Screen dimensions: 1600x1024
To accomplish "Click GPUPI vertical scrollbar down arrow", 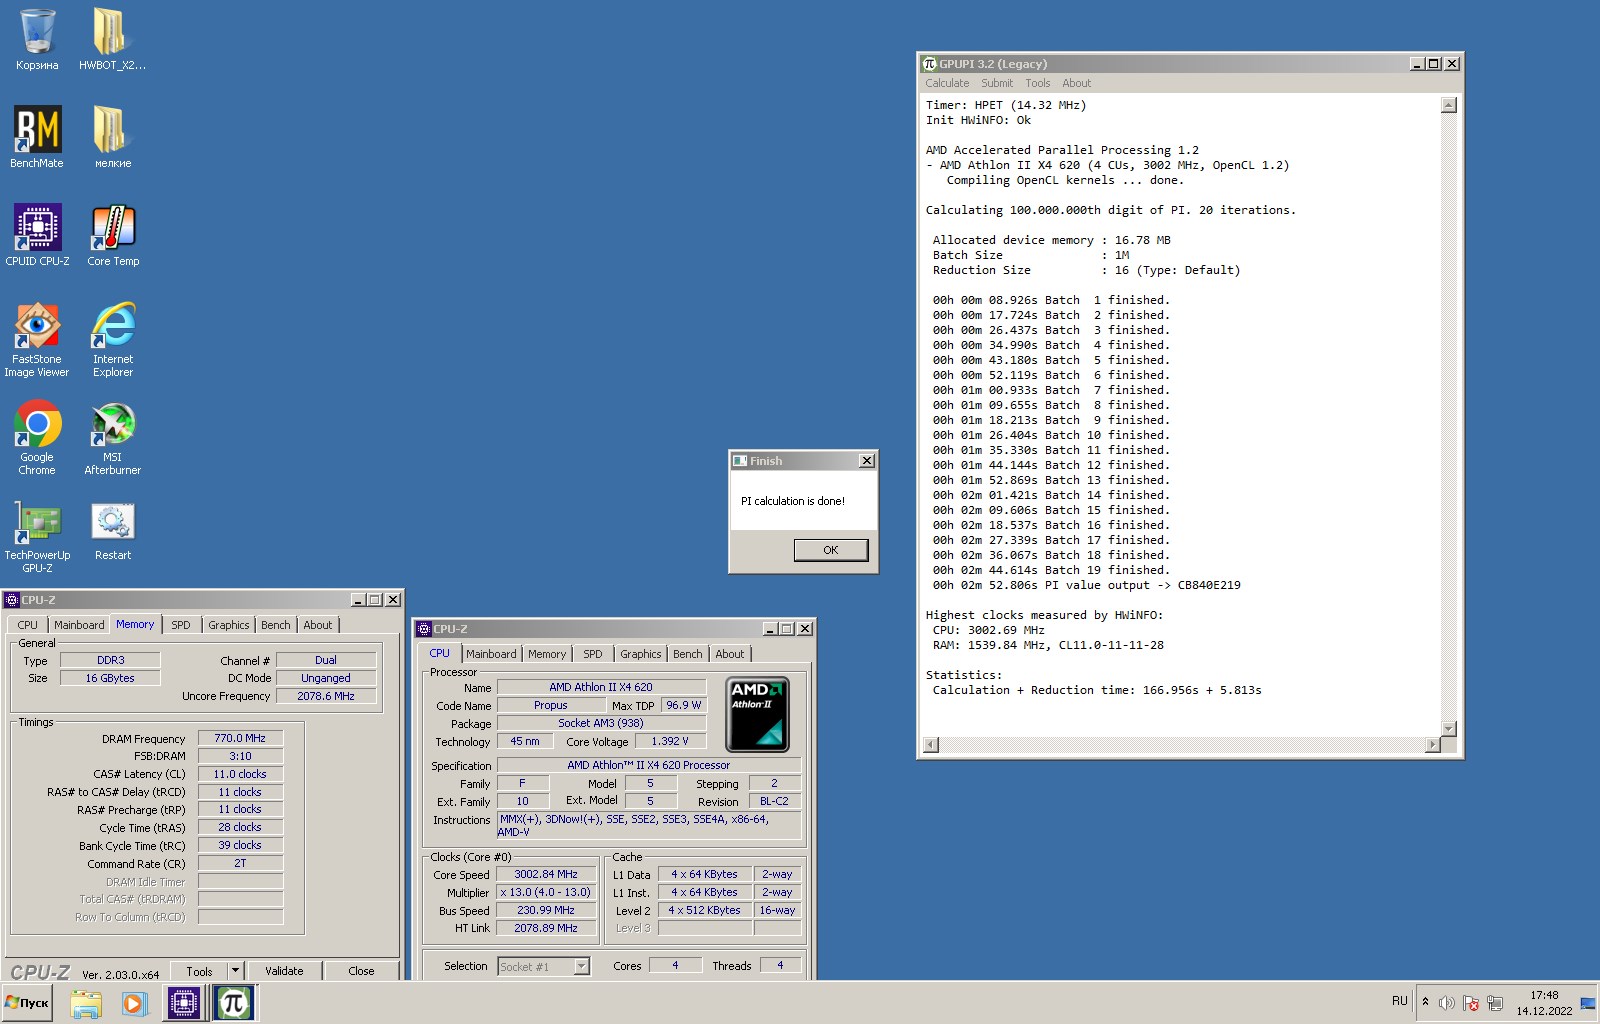I will pyautogui.click(x=1449, y=729).
